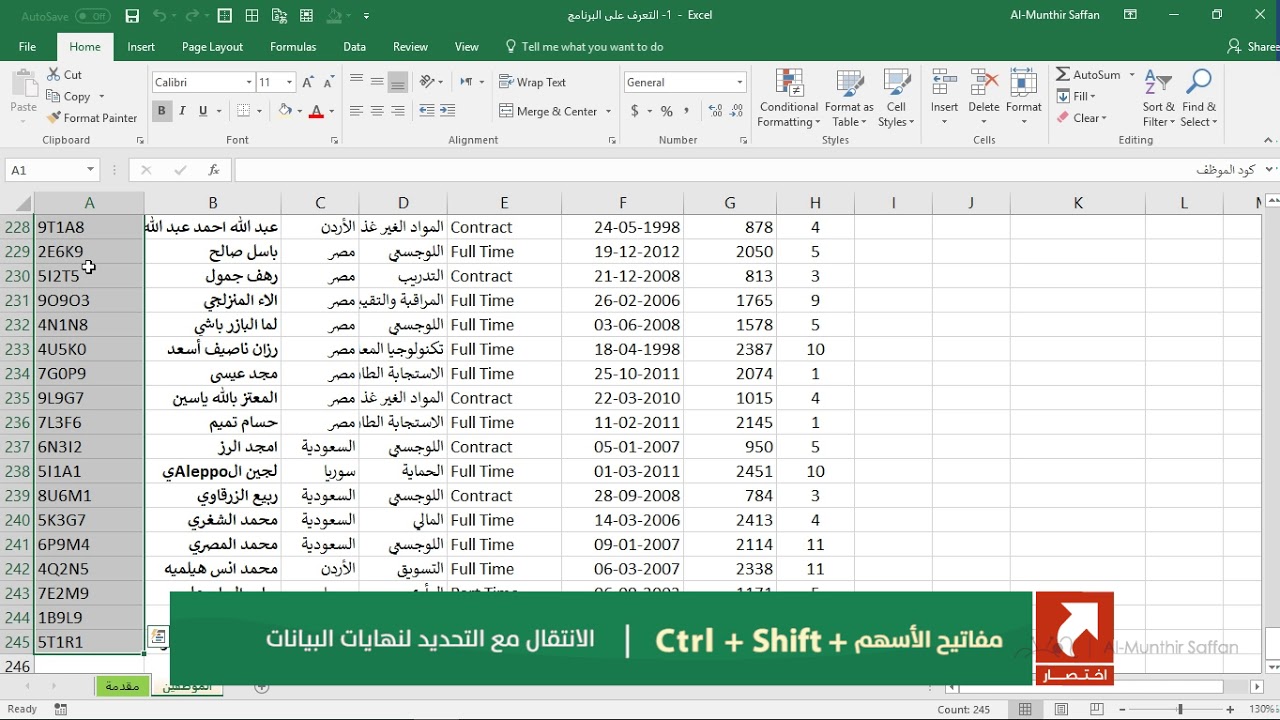Select the مقدمة sheet tab

123,686
